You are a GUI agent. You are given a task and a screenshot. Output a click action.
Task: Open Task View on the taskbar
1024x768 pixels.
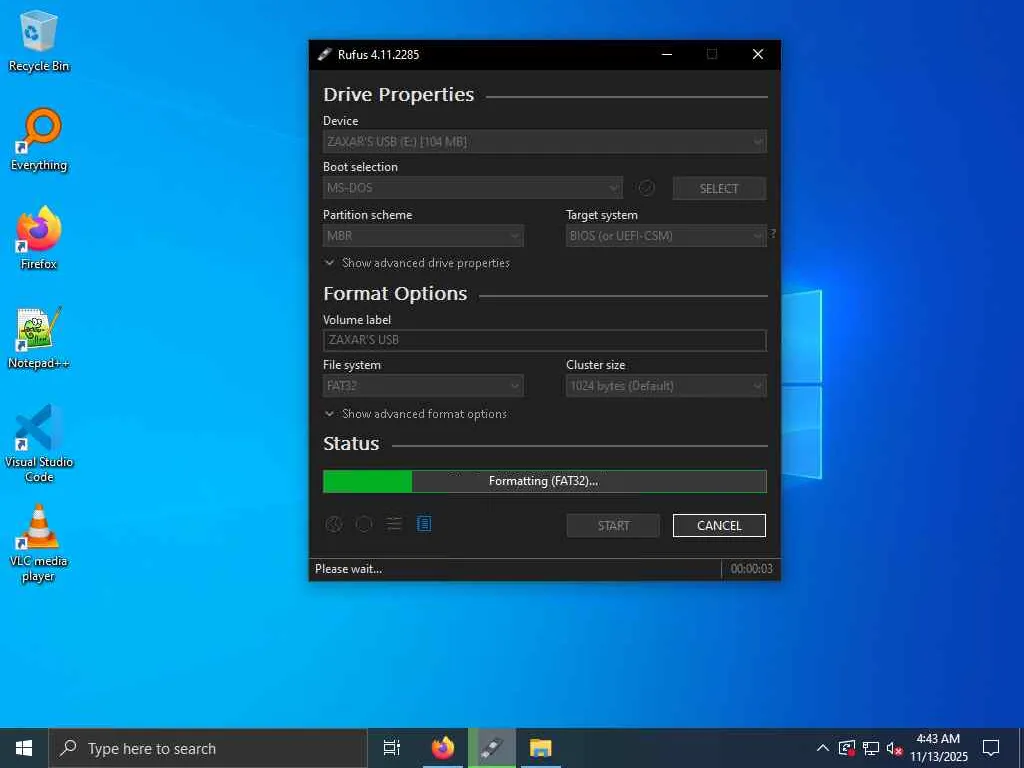click(392, 748)
